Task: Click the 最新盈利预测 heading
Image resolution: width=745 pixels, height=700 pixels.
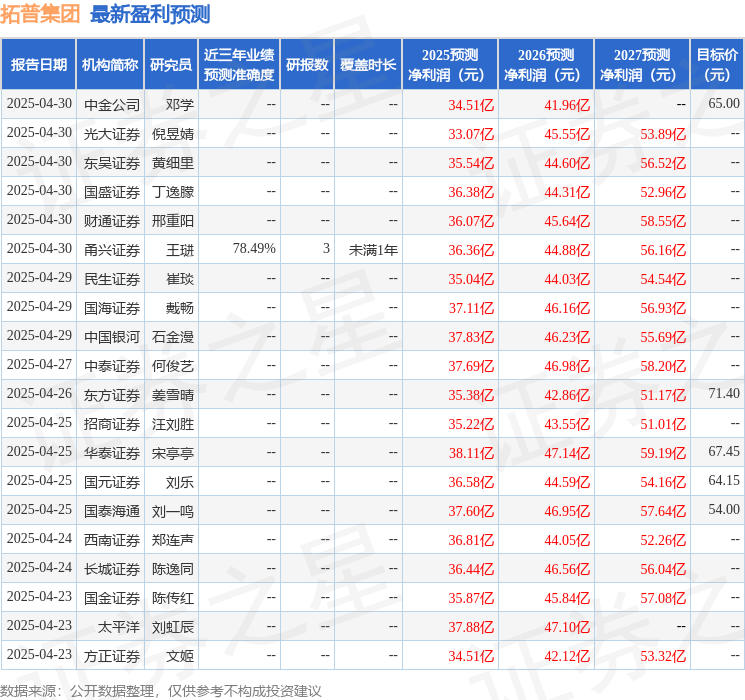Action: [x=150, y=14]
